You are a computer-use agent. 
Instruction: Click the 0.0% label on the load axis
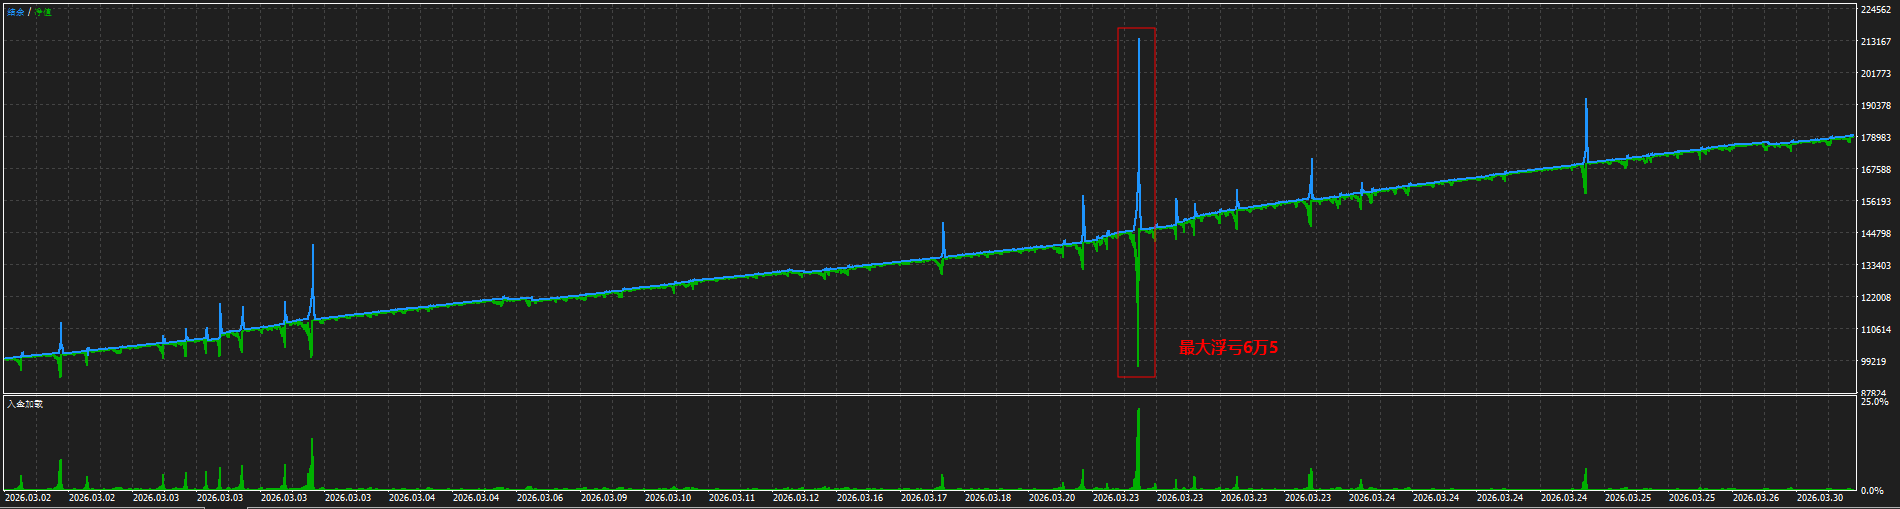pyautogui.click(x=1872, y=491)
